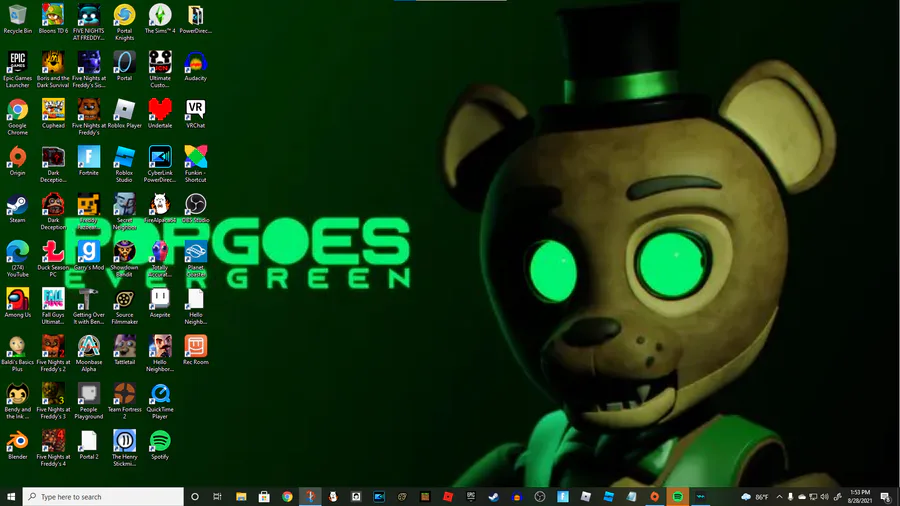
Task: Select the Origin desktop icon
Action: [18, 161]
